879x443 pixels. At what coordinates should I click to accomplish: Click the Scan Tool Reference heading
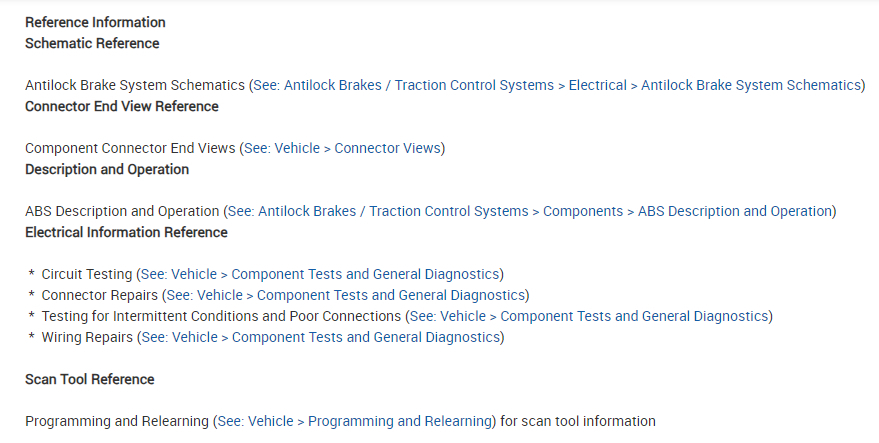tap(90, 379)
